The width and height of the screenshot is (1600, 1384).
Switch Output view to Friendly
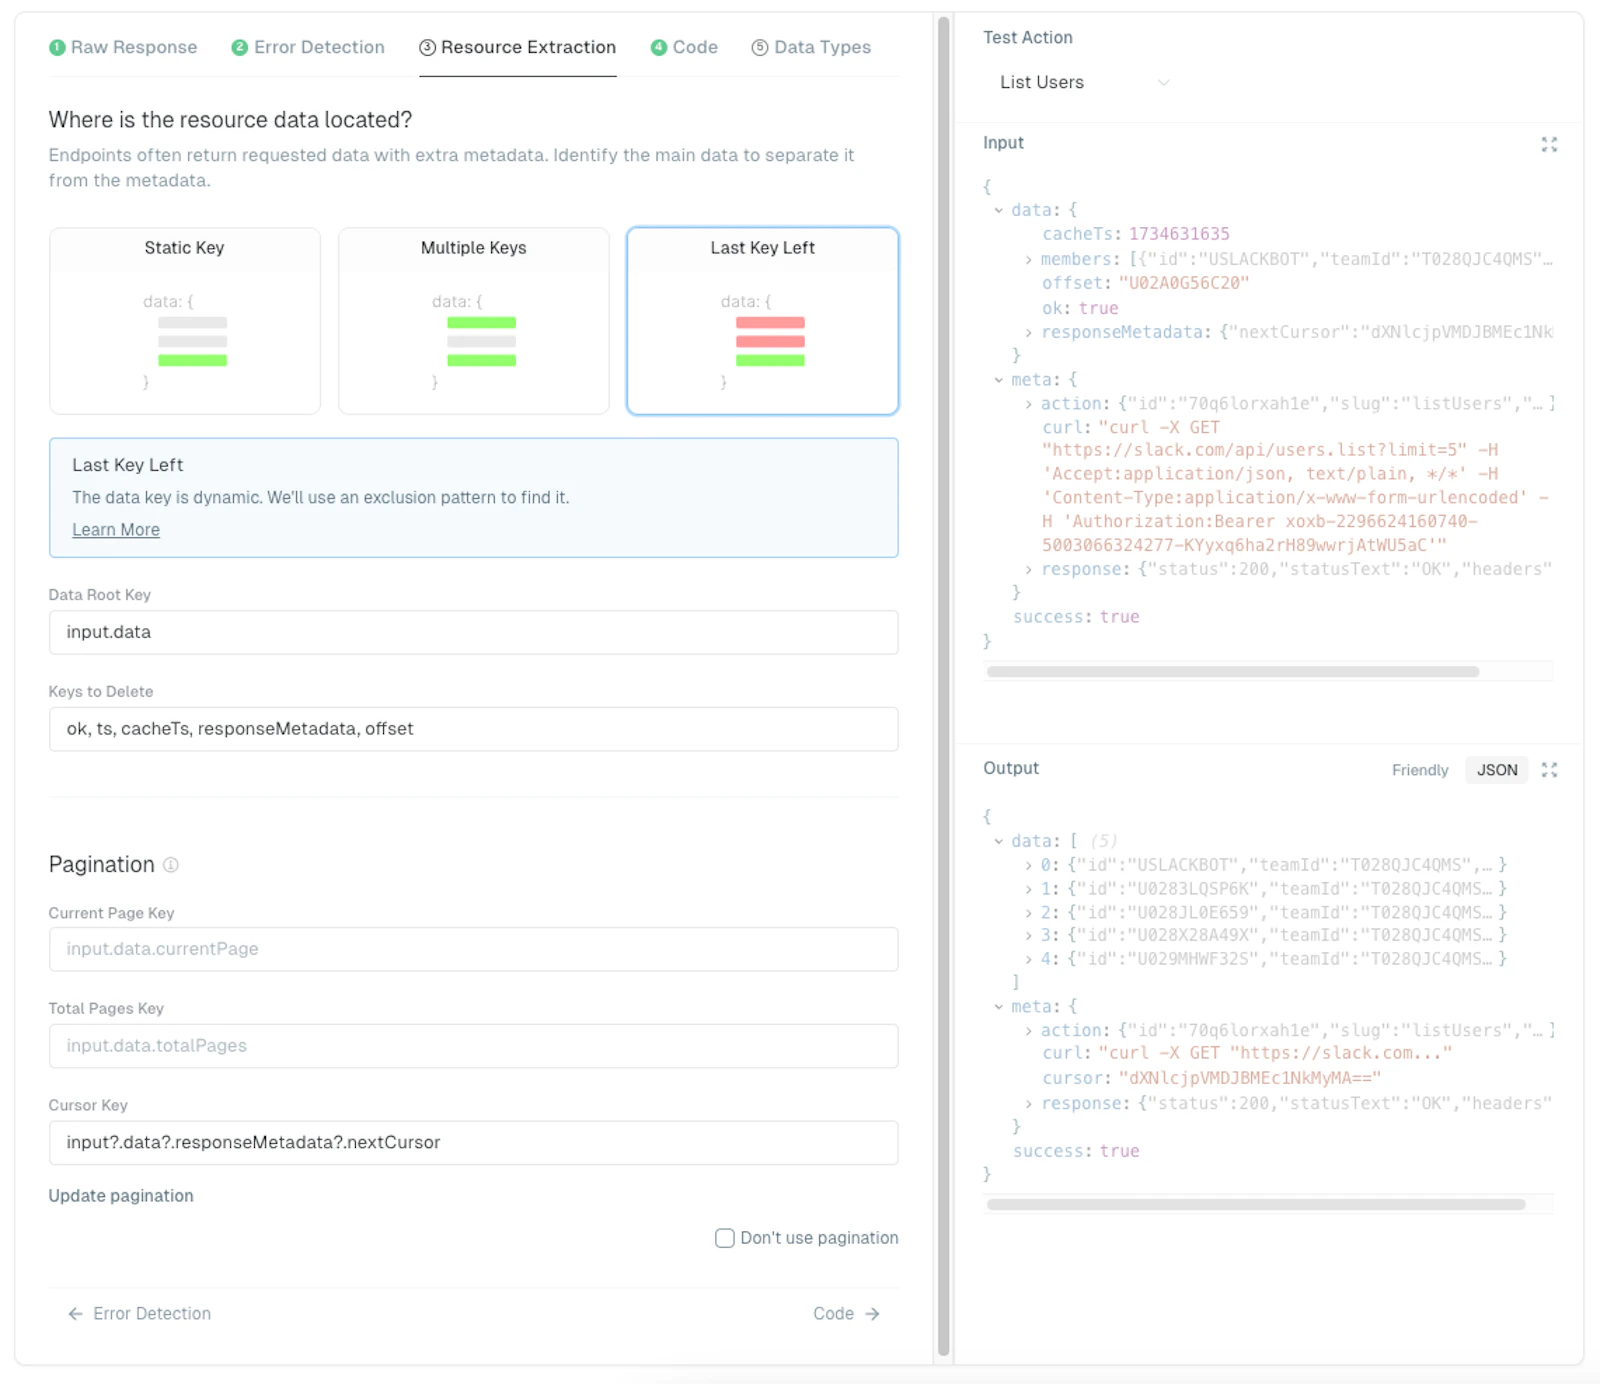coord(1420,770)
